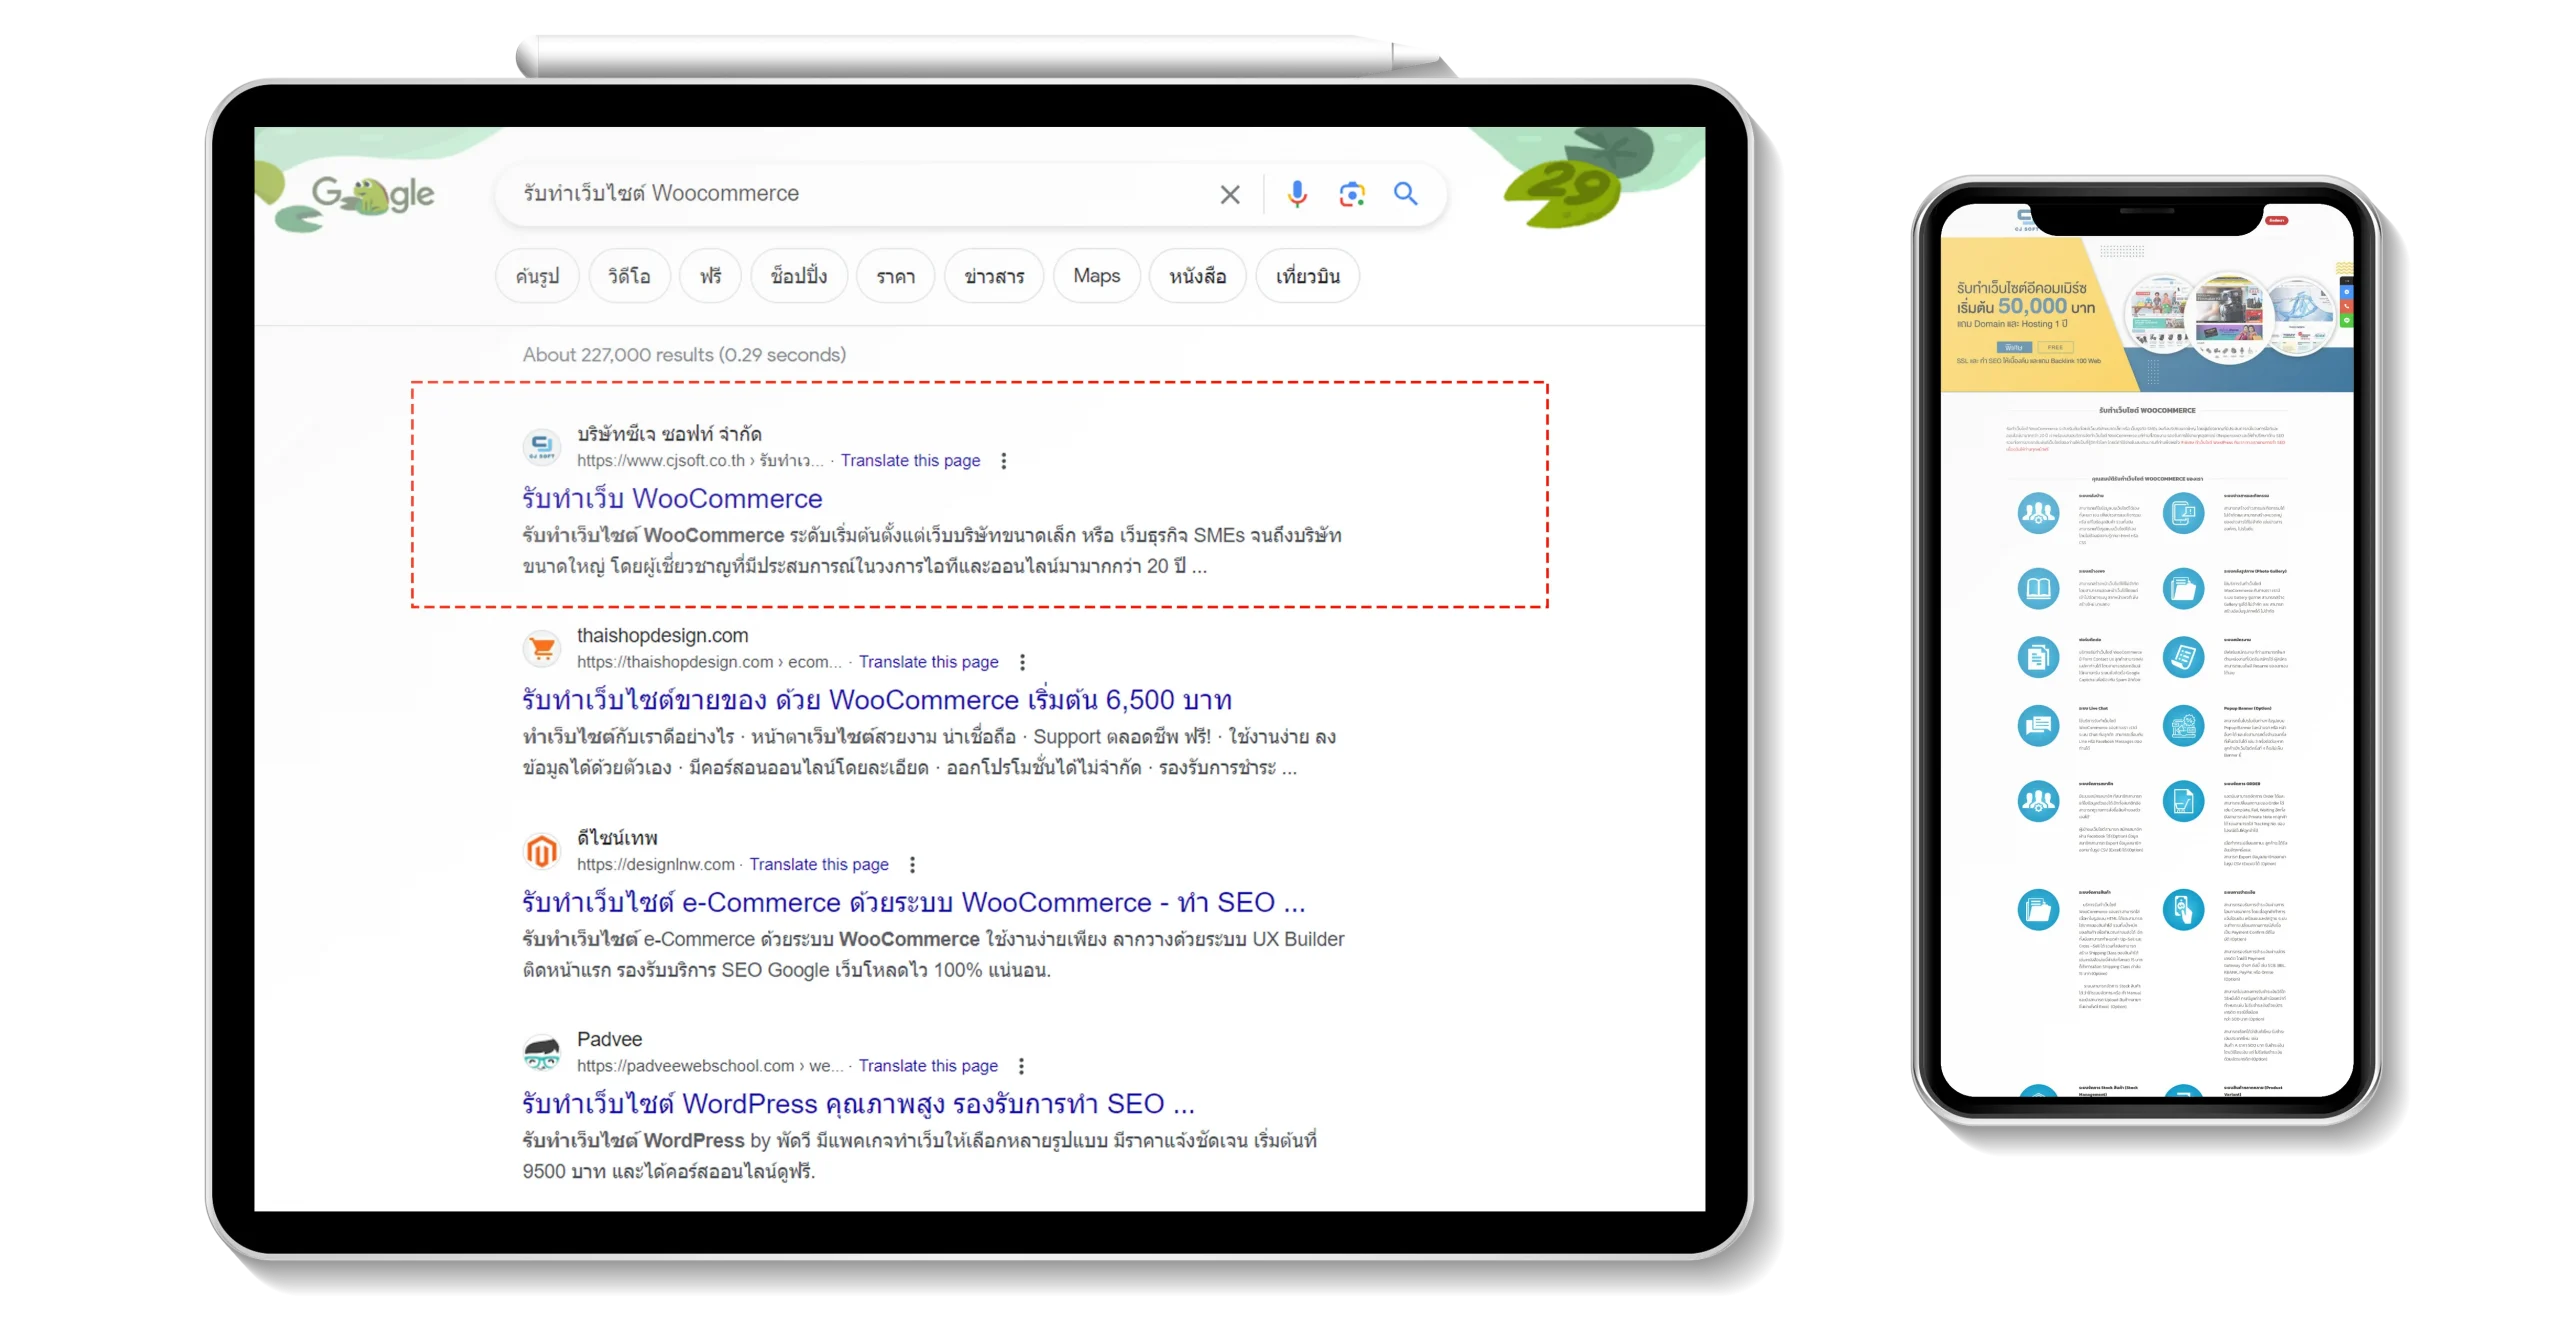Tap the phone-with-alert feature icon on phone page

pyautogui.click(x=2183, y=514)
